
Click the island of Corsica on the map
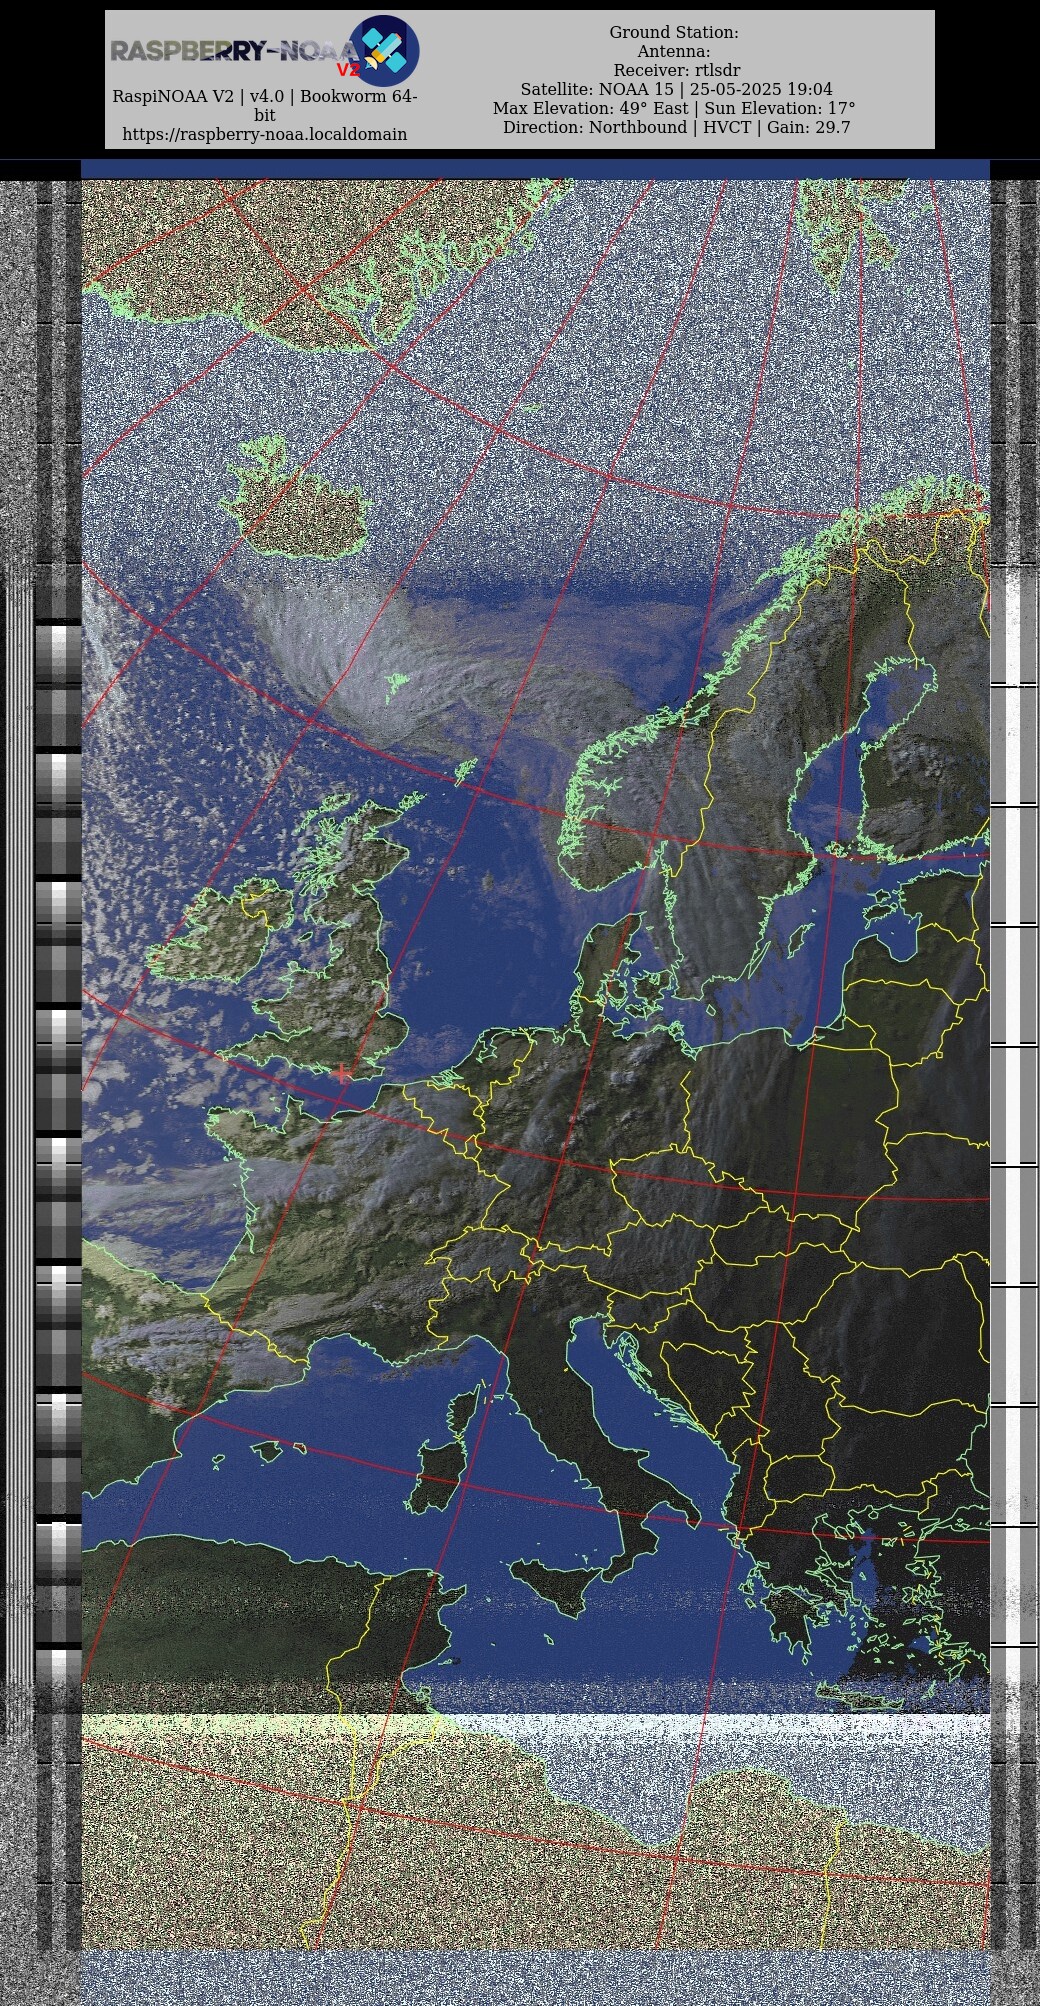click(x=462, y=1412)
